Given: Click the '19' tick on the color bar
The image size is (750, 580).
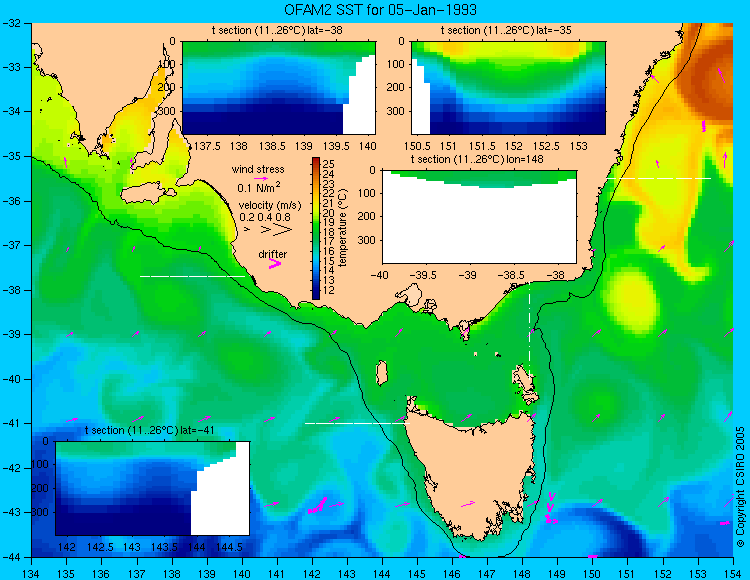Looking at the screenshot, I should tap(329, 222).
